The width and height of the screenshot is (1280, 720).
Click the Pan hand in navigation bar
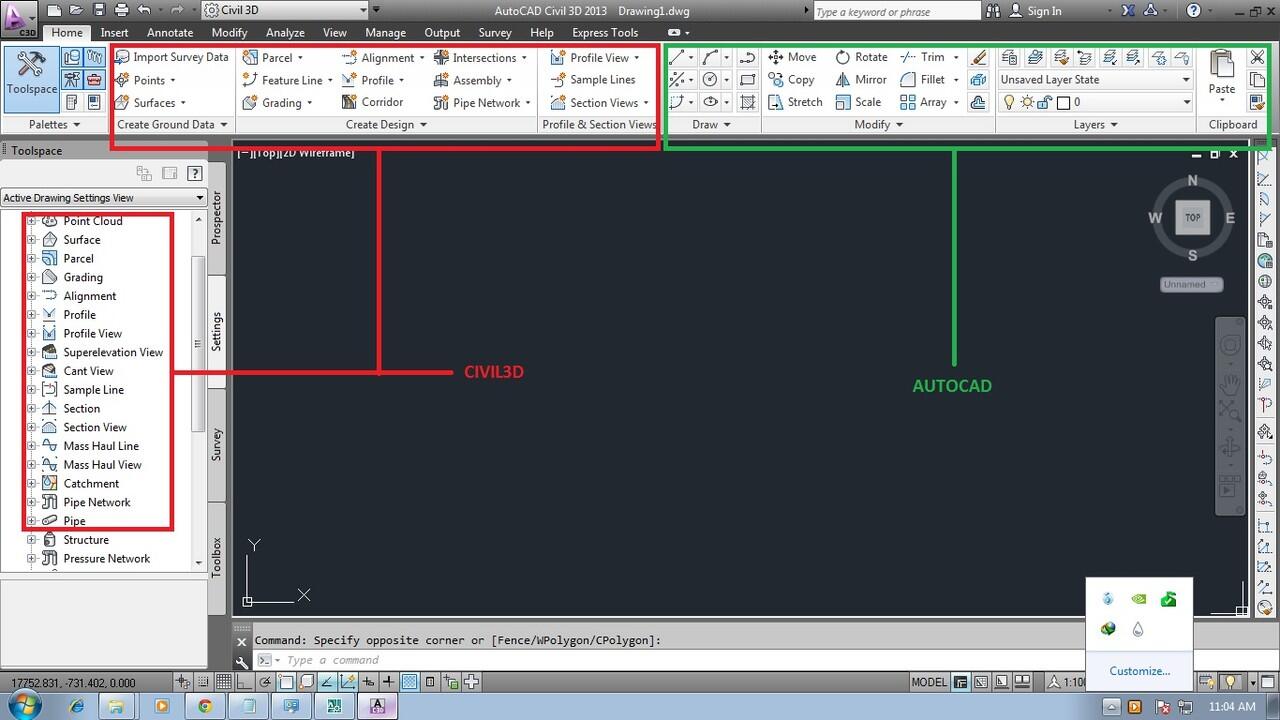1230,384
